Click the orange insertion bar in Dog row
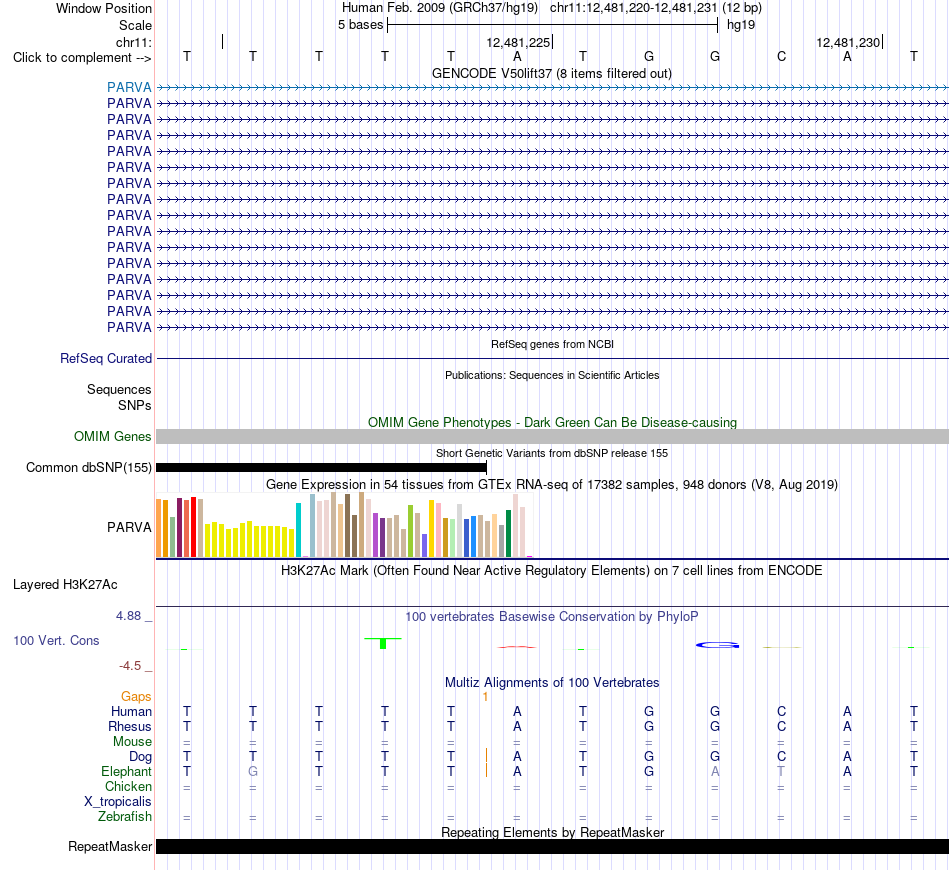The width and height of the screenshot is (950, 870). point(486,755)
